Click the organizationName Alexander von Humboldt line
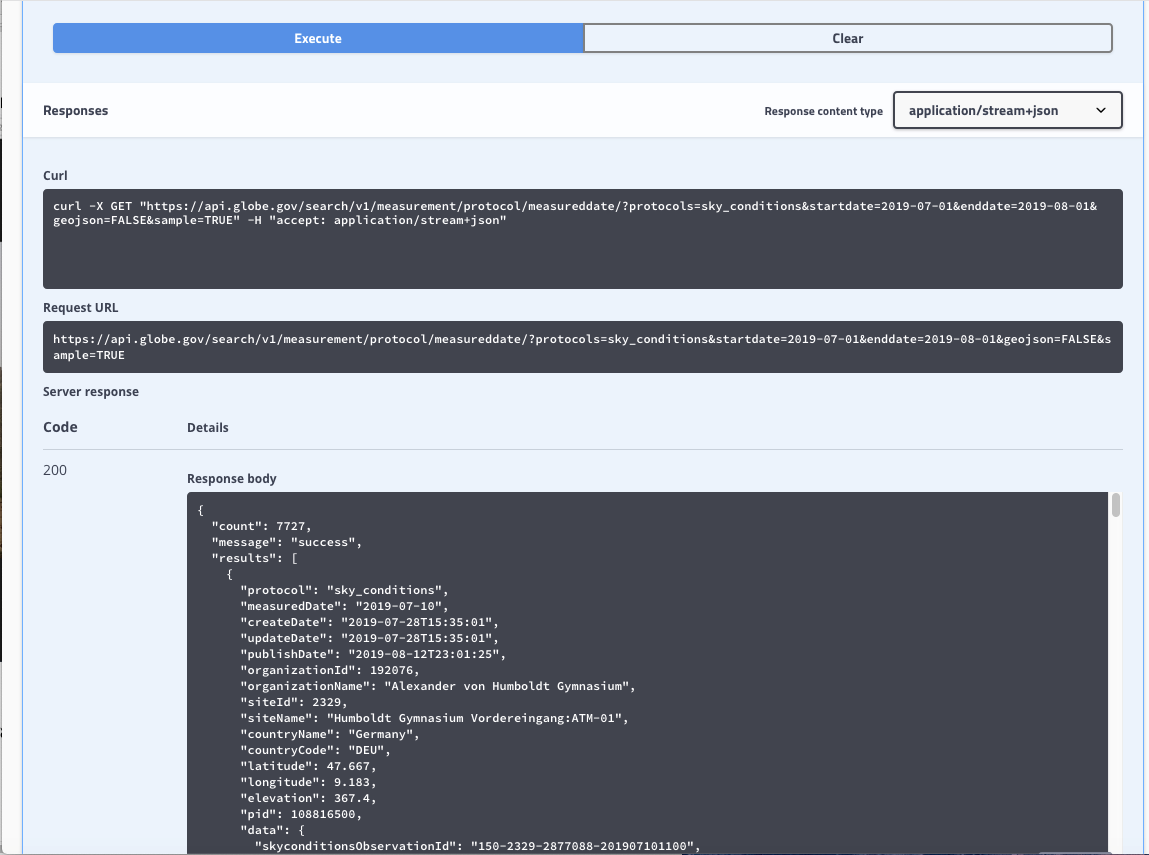The height and width of the screenshot is (855, 1149). (x=438, y=686)
